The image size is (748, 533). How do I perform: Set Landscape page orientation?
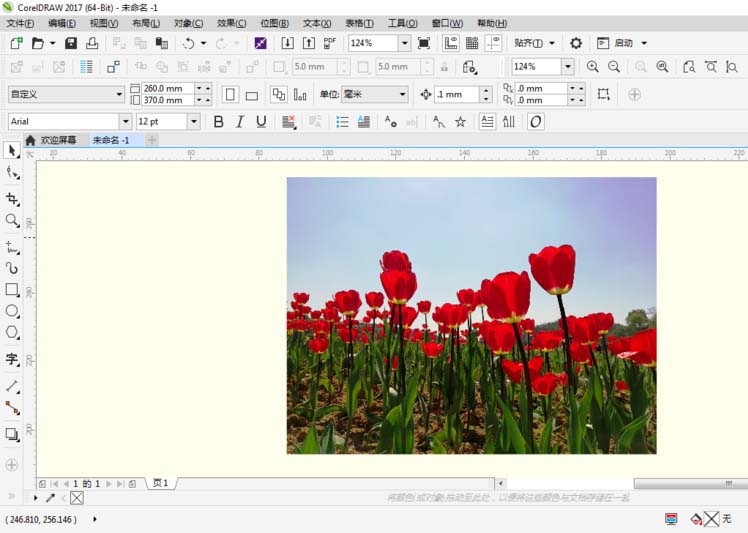(252, 95)
